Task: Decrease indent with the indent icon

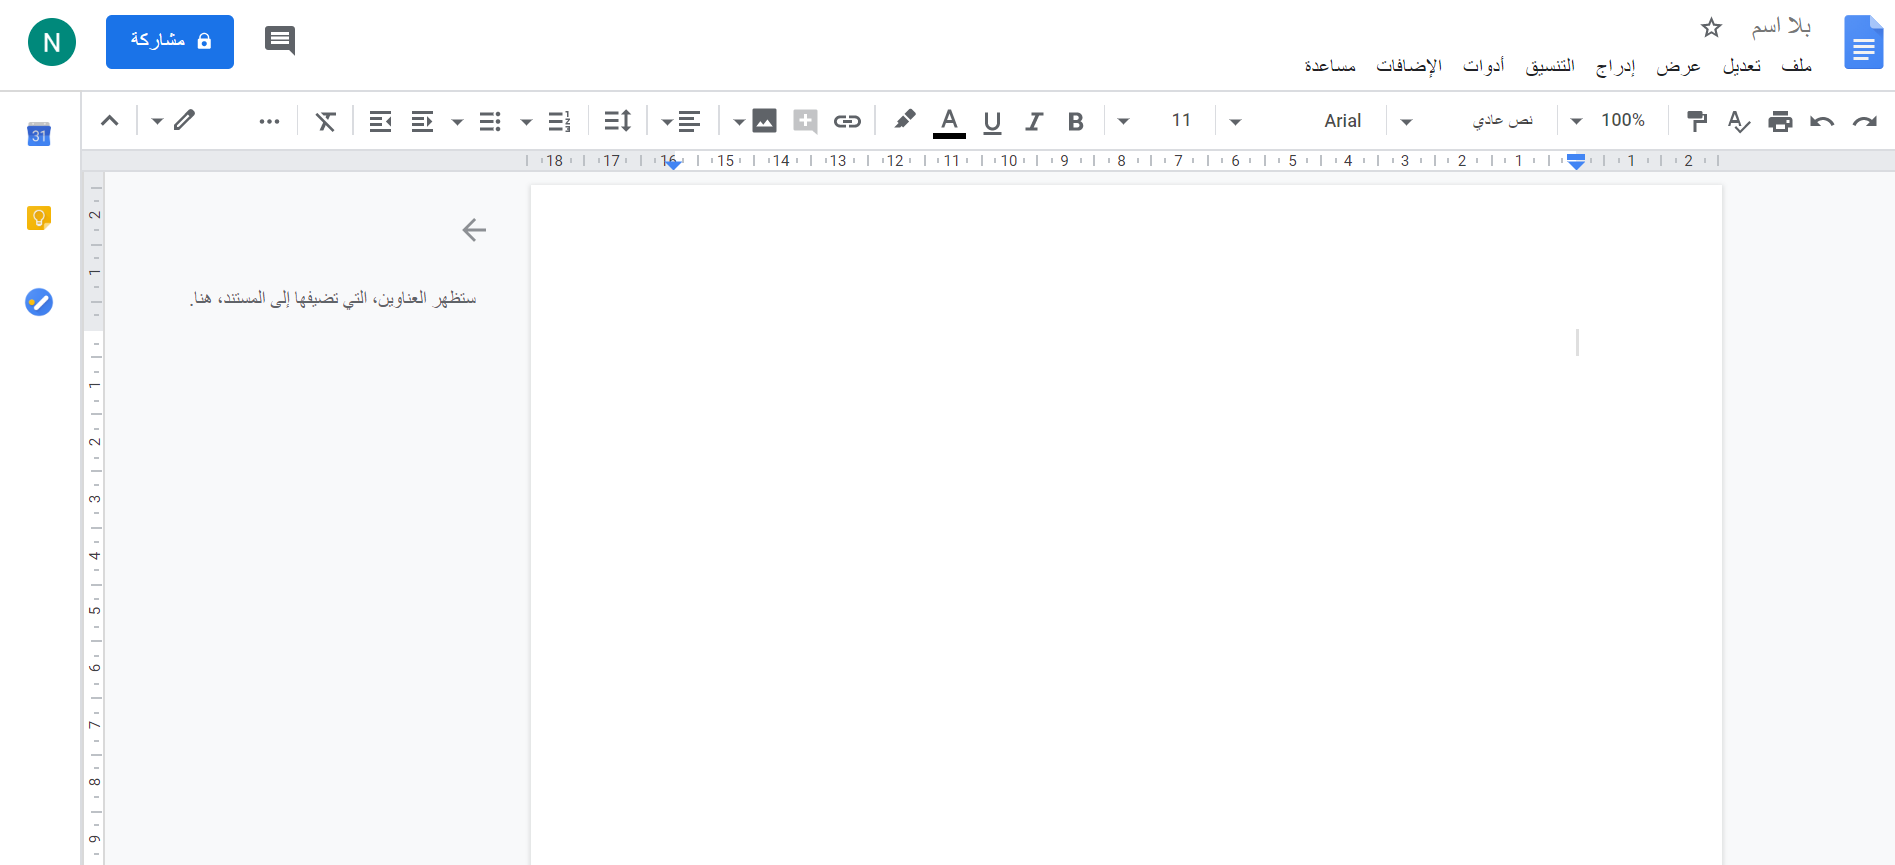Action: pyautogui.click(x=422, y=121)
